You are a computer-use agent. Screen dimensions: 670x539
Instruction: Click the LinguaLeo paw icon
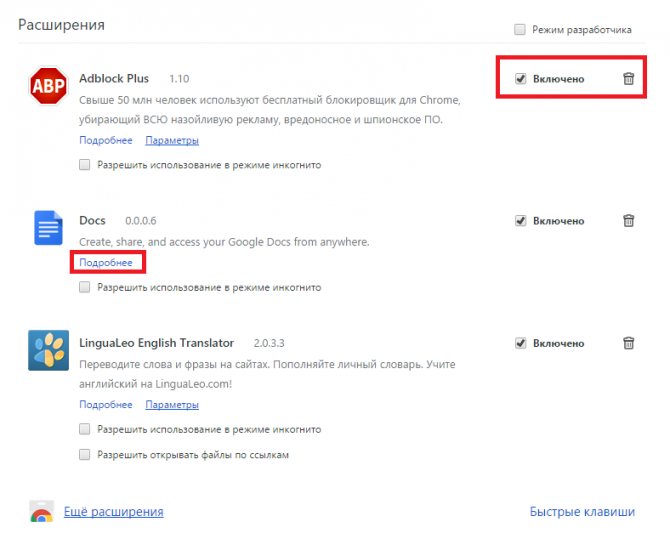(x=48, y=350)
